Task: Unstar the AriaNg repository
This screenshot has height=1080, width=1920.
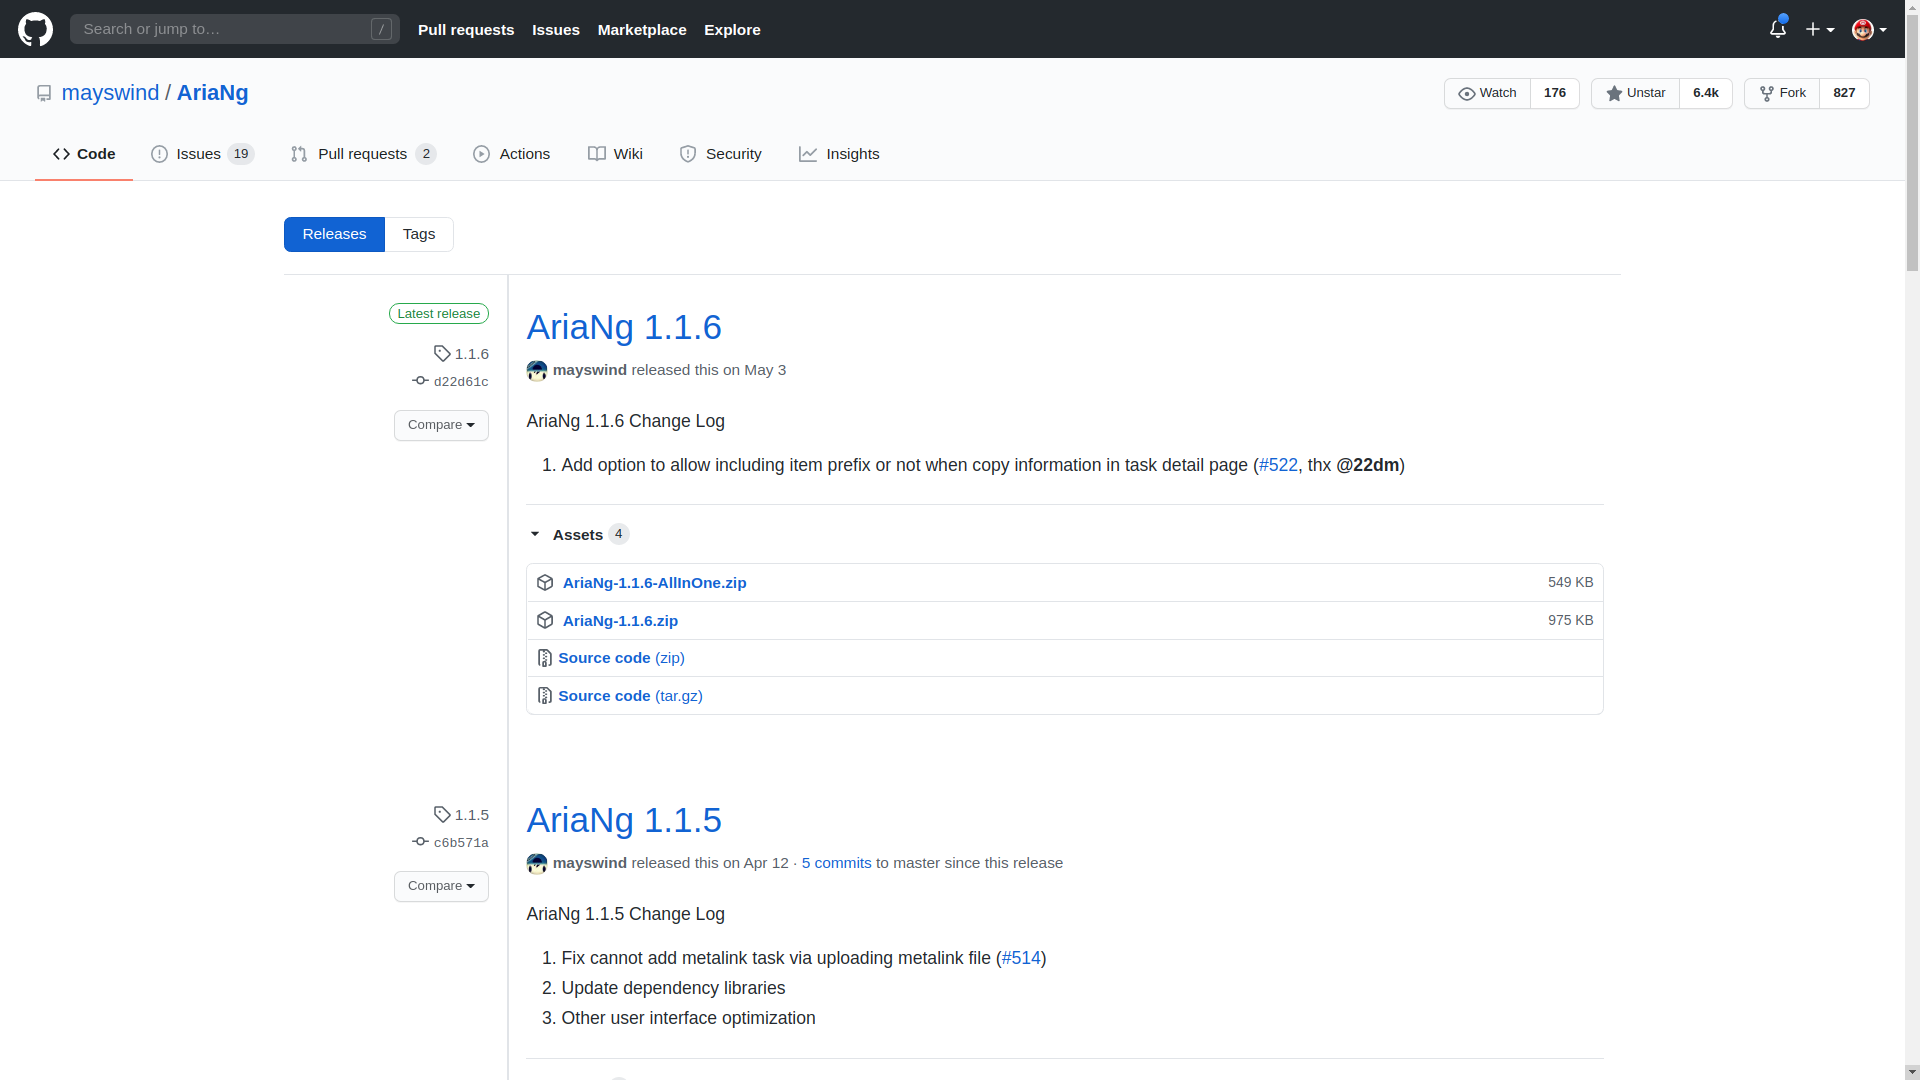Action: [x=1636, y=93]
